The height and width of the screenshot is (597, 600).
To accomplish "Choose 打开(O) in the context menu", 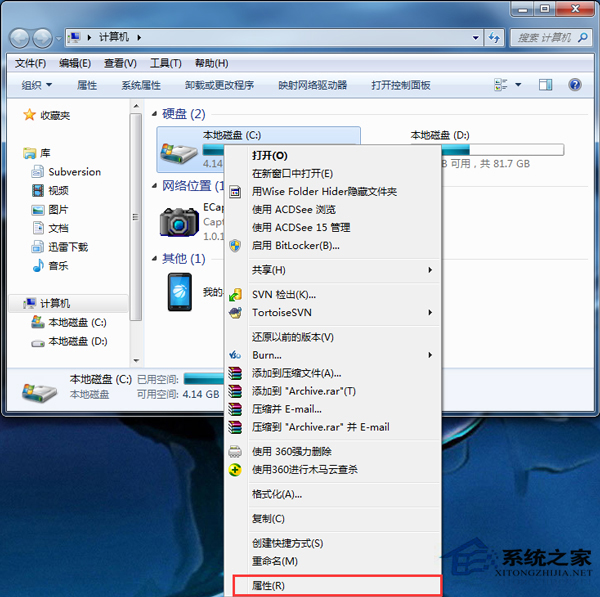I will tap(332, 156).
